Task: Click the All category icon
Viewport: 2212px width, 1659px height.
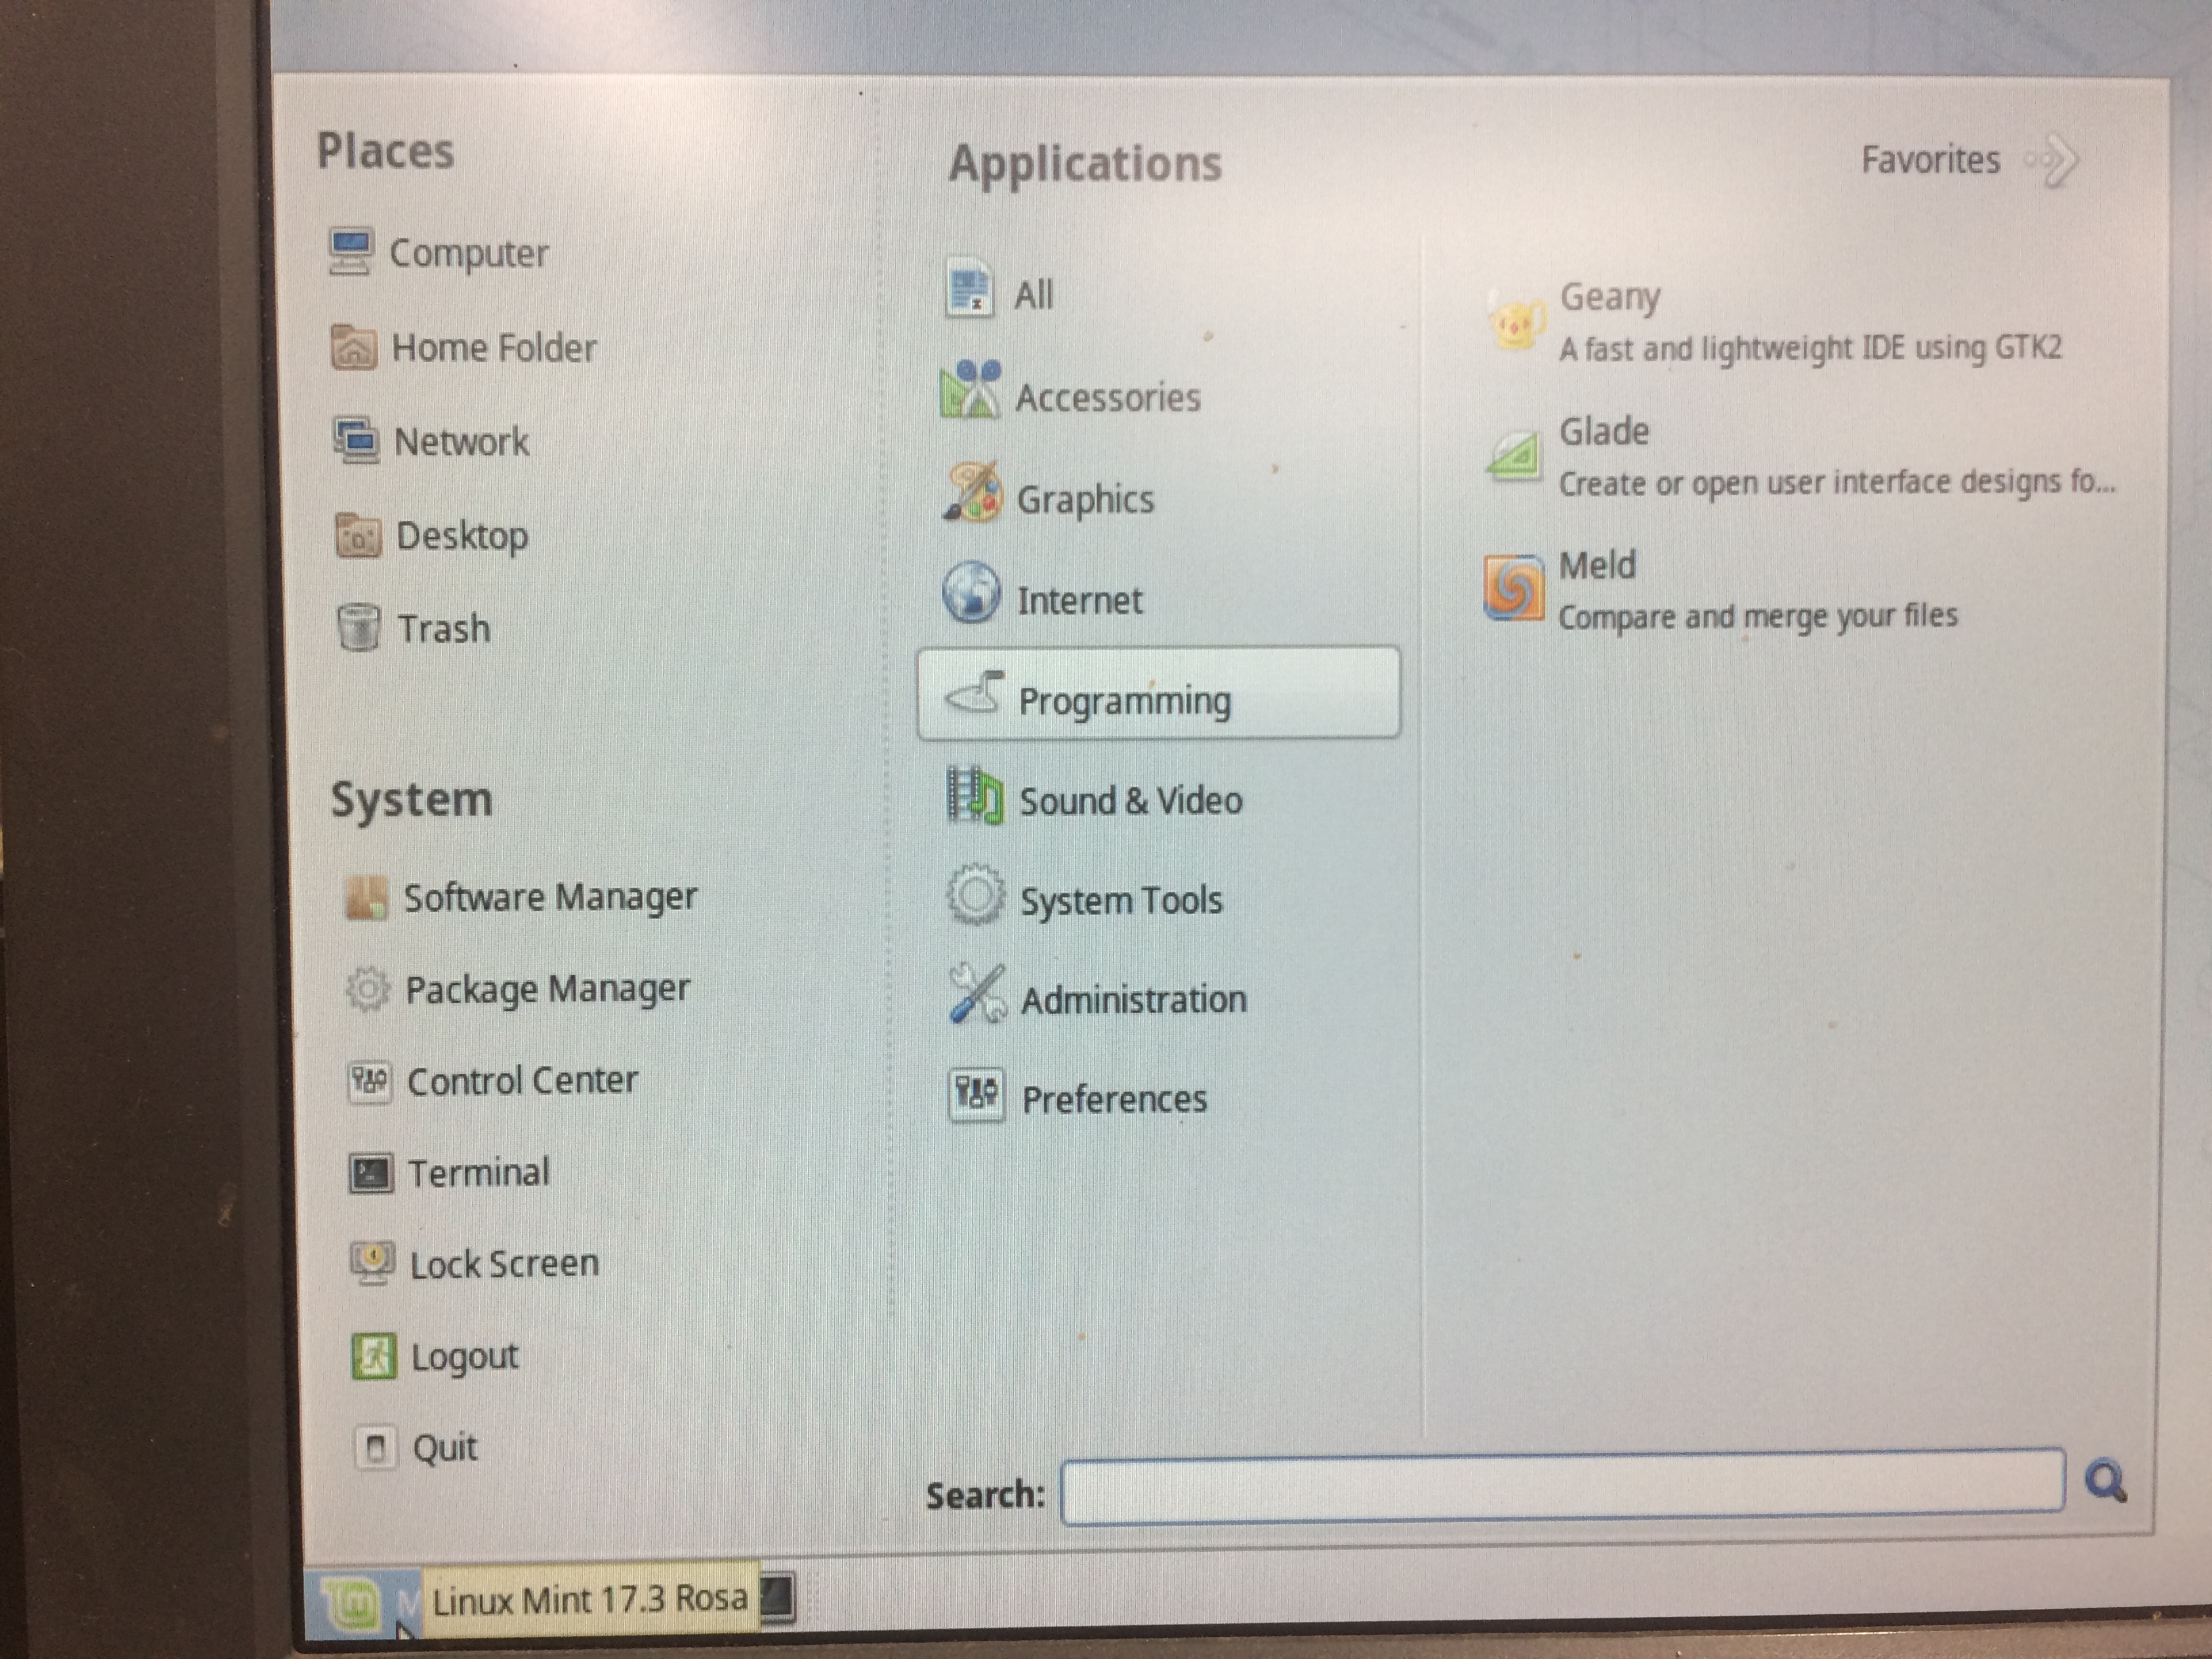Action: pos(969,289)
